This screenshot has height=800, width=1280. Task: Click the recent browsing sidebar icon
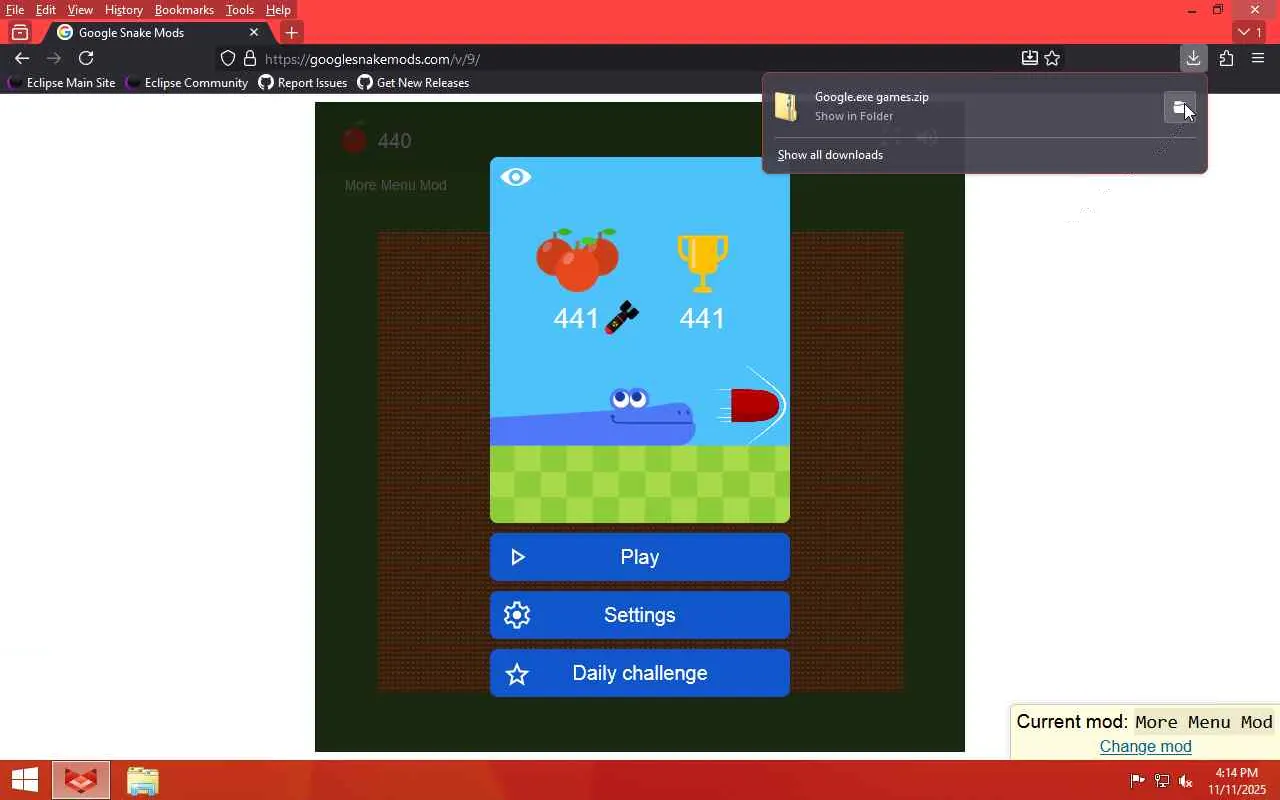pos(20,32)
